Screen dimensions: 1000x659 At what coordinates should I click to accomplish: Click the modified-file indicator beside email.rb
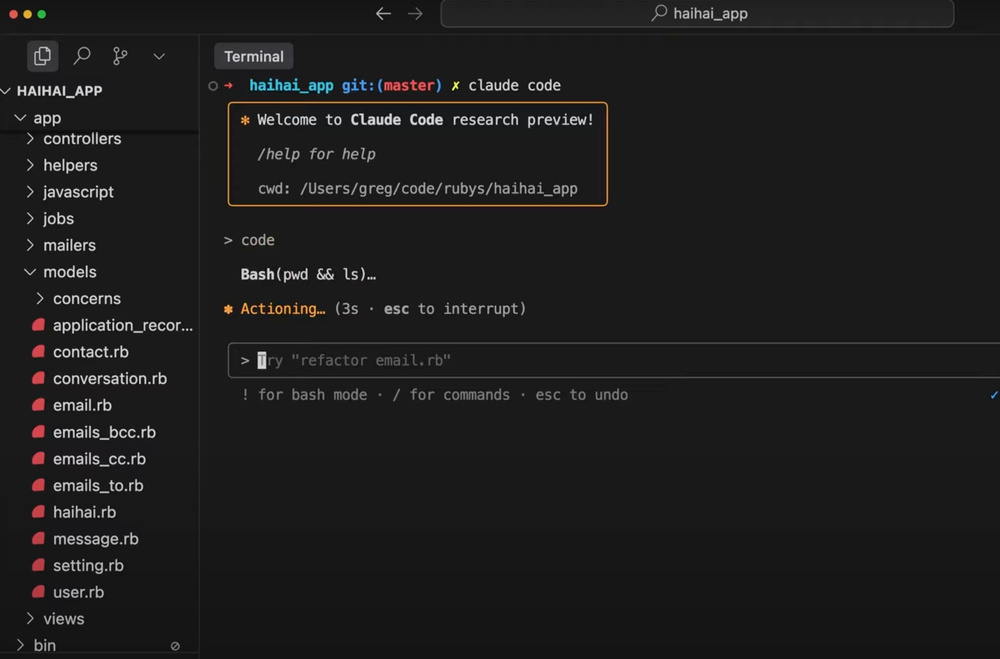click(x=37, y=405)
